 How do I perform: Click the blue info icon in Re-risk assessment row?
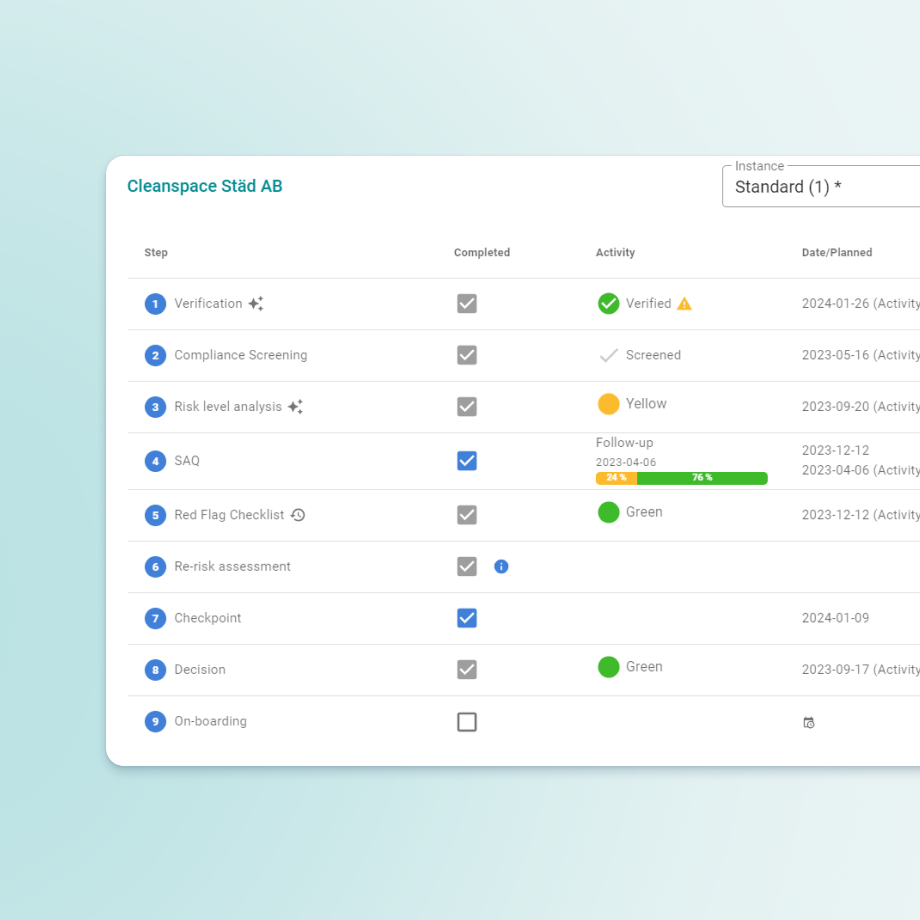pos(501,566)
